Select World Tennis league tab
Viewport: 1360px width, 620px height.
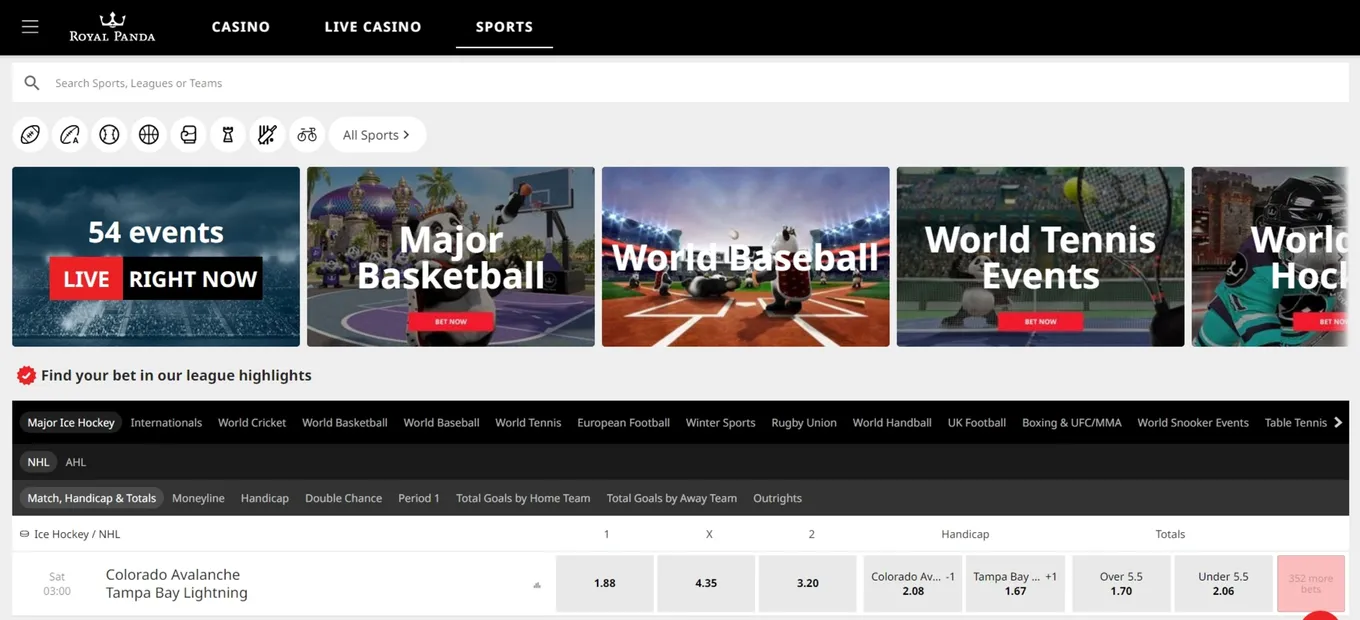pos(528,422)
